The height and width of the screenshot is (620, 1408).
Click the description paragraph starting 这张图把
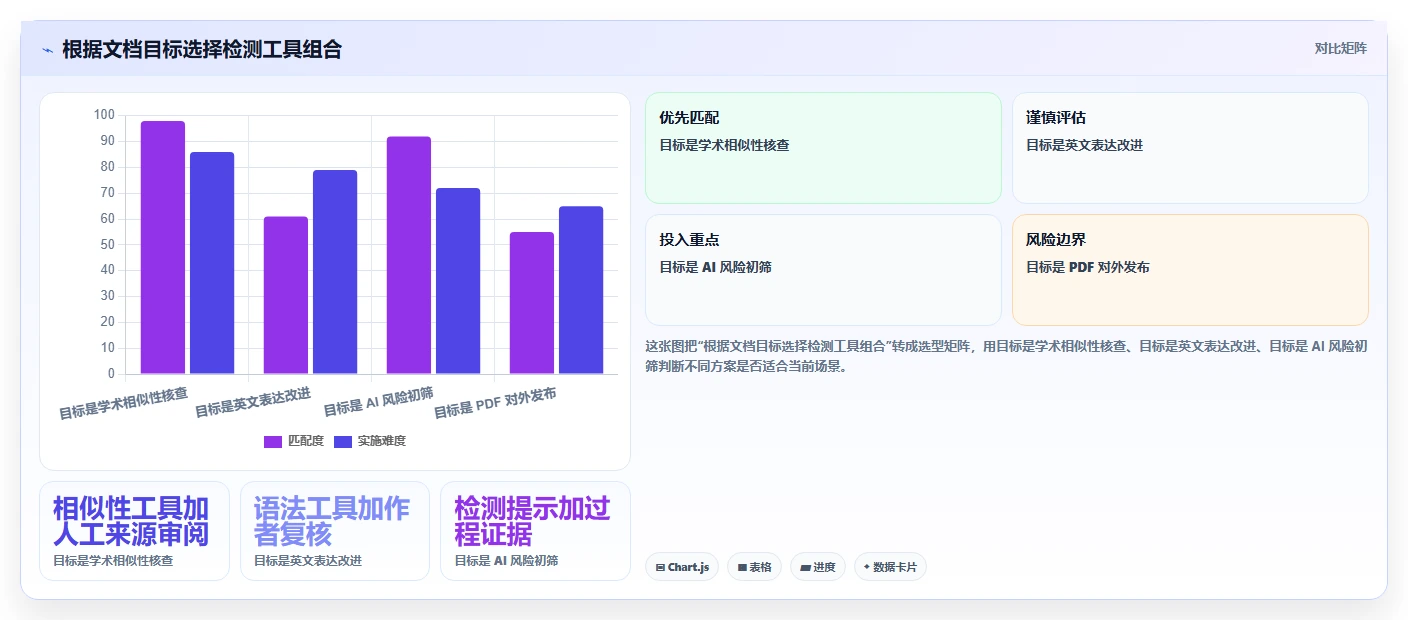pos(1007,356)
